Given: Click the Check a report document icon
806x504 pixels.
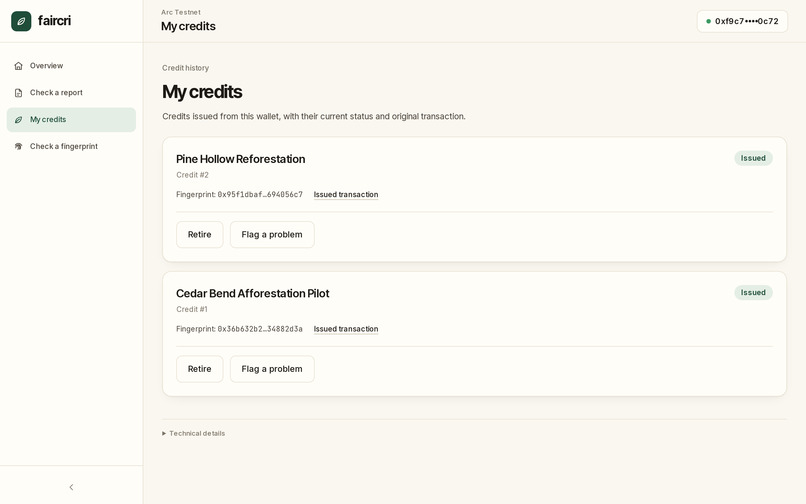Looking at the screenshot, I should (x=19, y=93).
